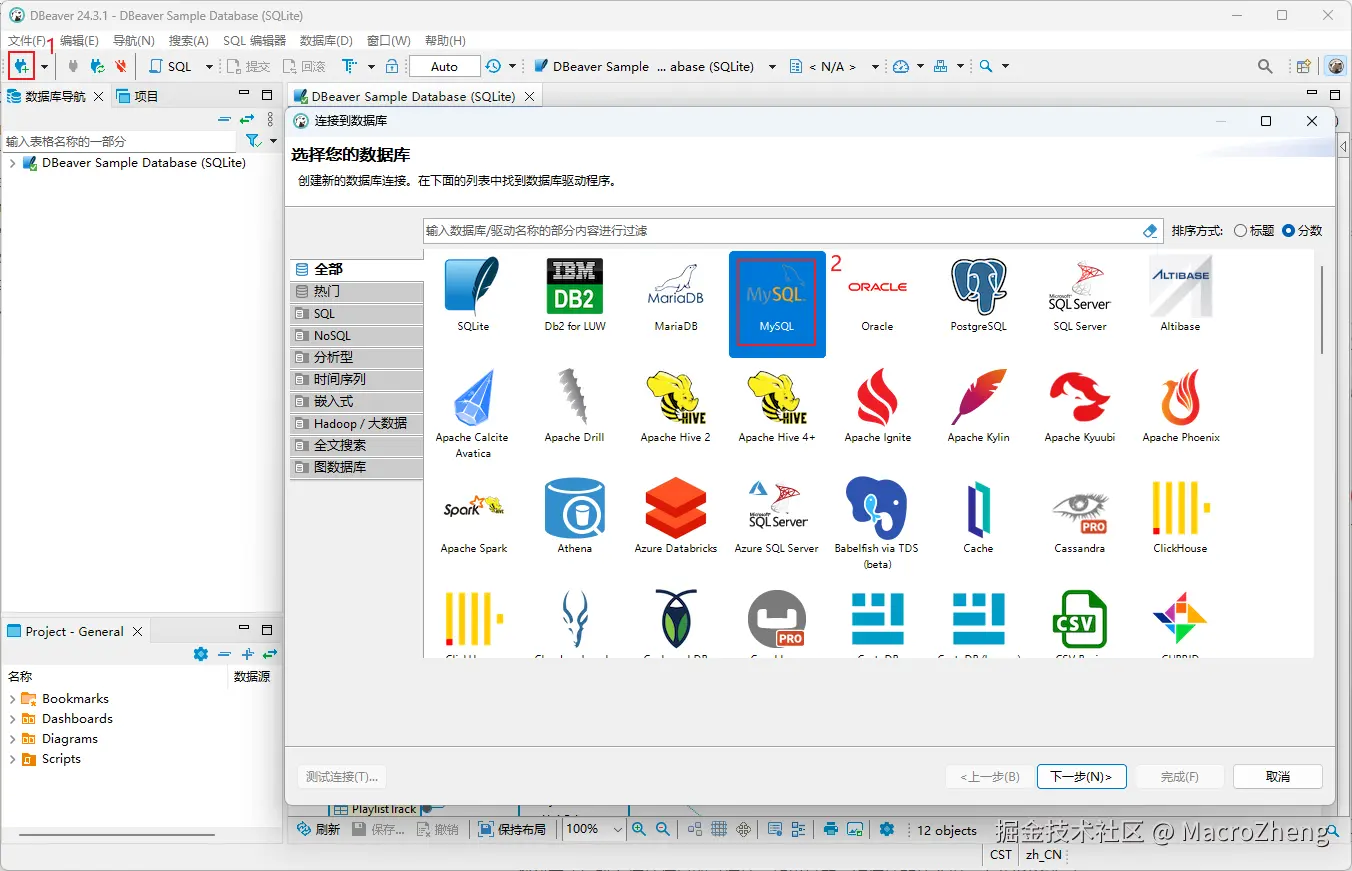Click the red disconnect plug icon

coord(120,66)
